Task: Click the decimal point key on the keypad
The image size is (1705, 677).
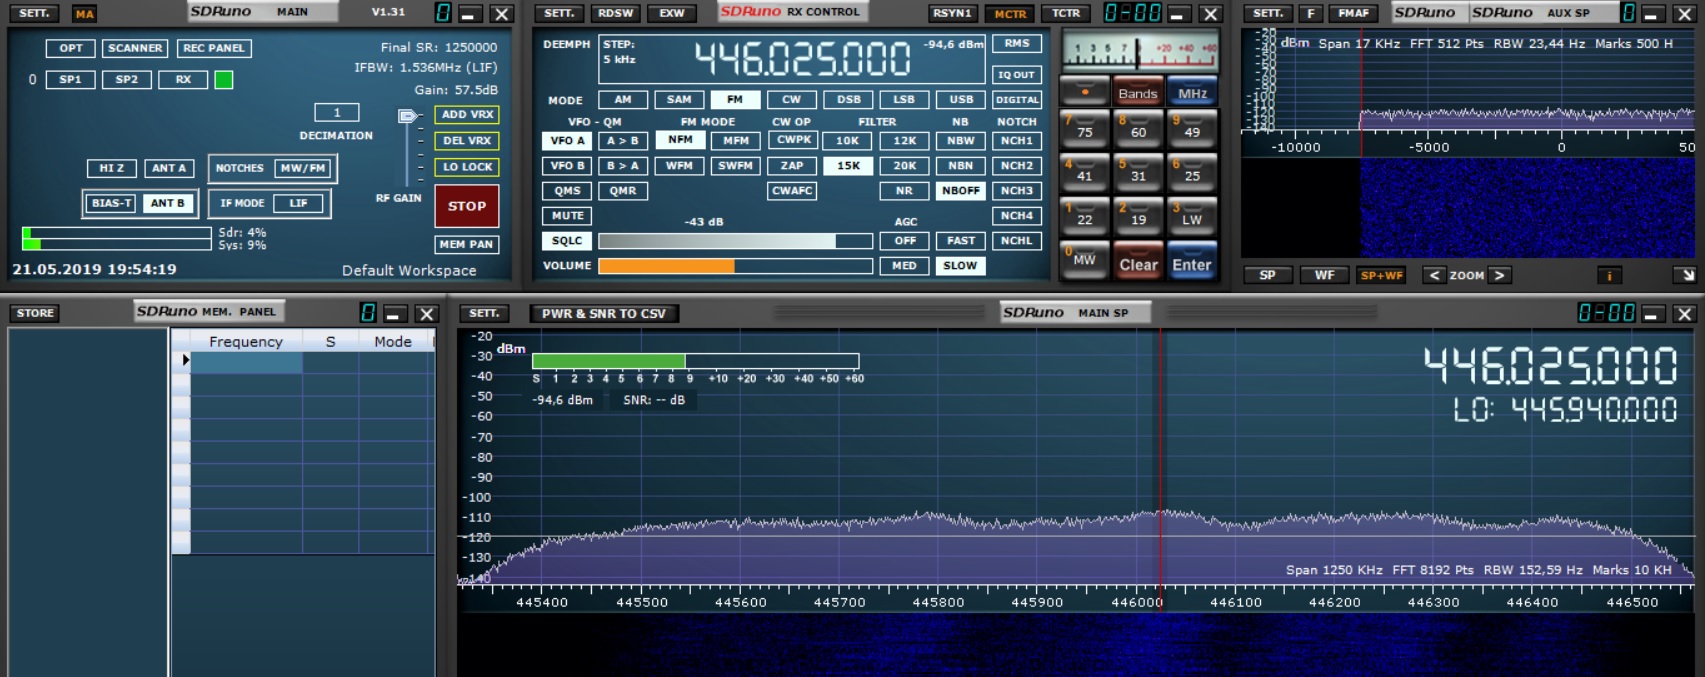Action: [1084, 92]
